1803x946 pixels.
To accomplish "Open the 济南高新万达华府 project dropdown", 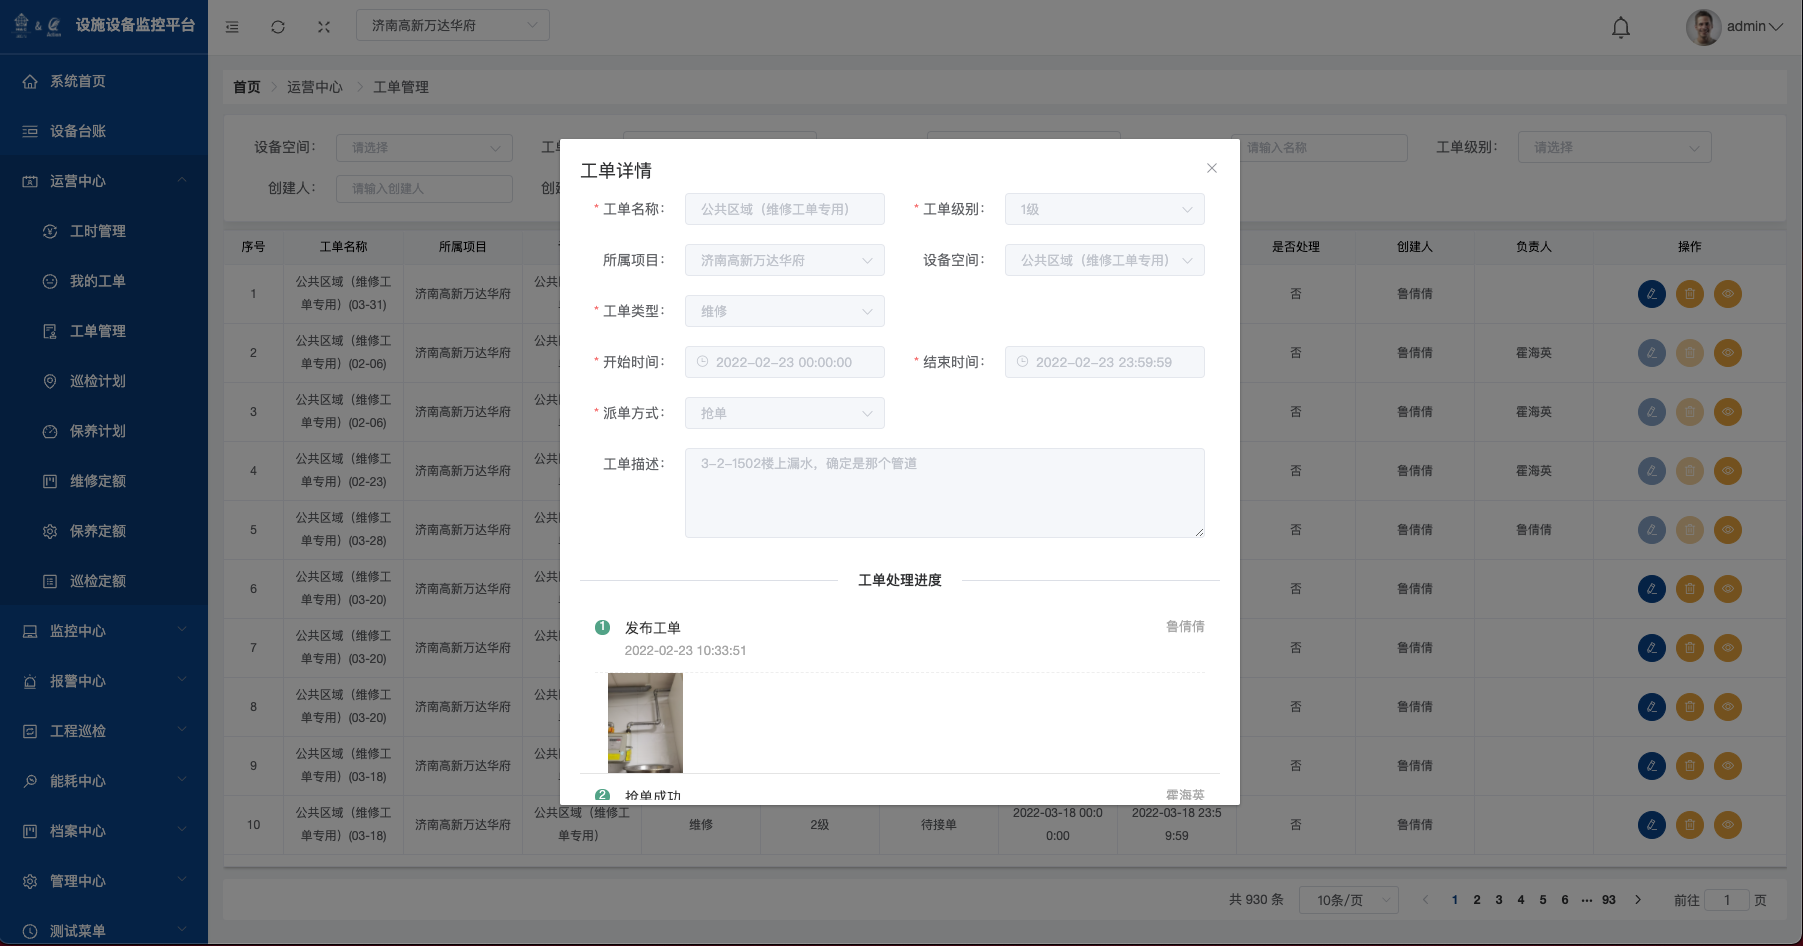I will 452,26.
